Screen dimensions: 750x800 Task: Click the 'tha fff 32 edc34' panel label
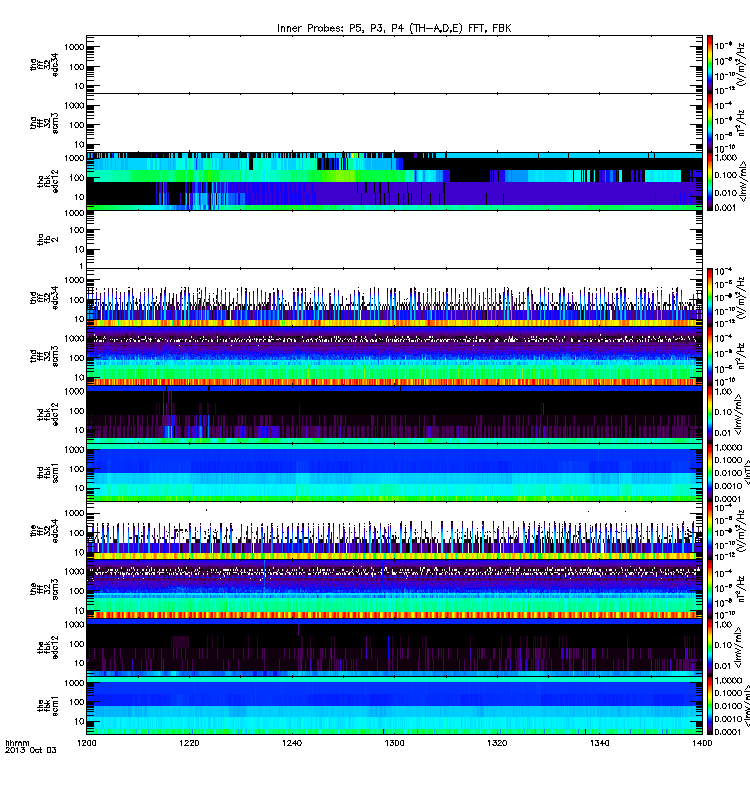pos(44,65)
